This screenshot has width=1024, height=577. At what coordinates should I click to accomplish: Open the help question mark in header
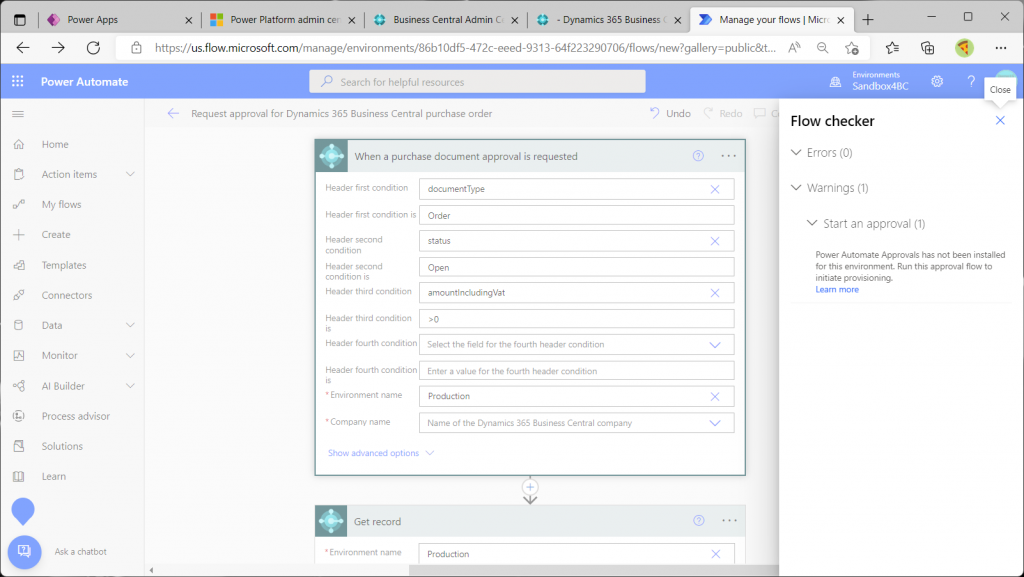(971, 82)
